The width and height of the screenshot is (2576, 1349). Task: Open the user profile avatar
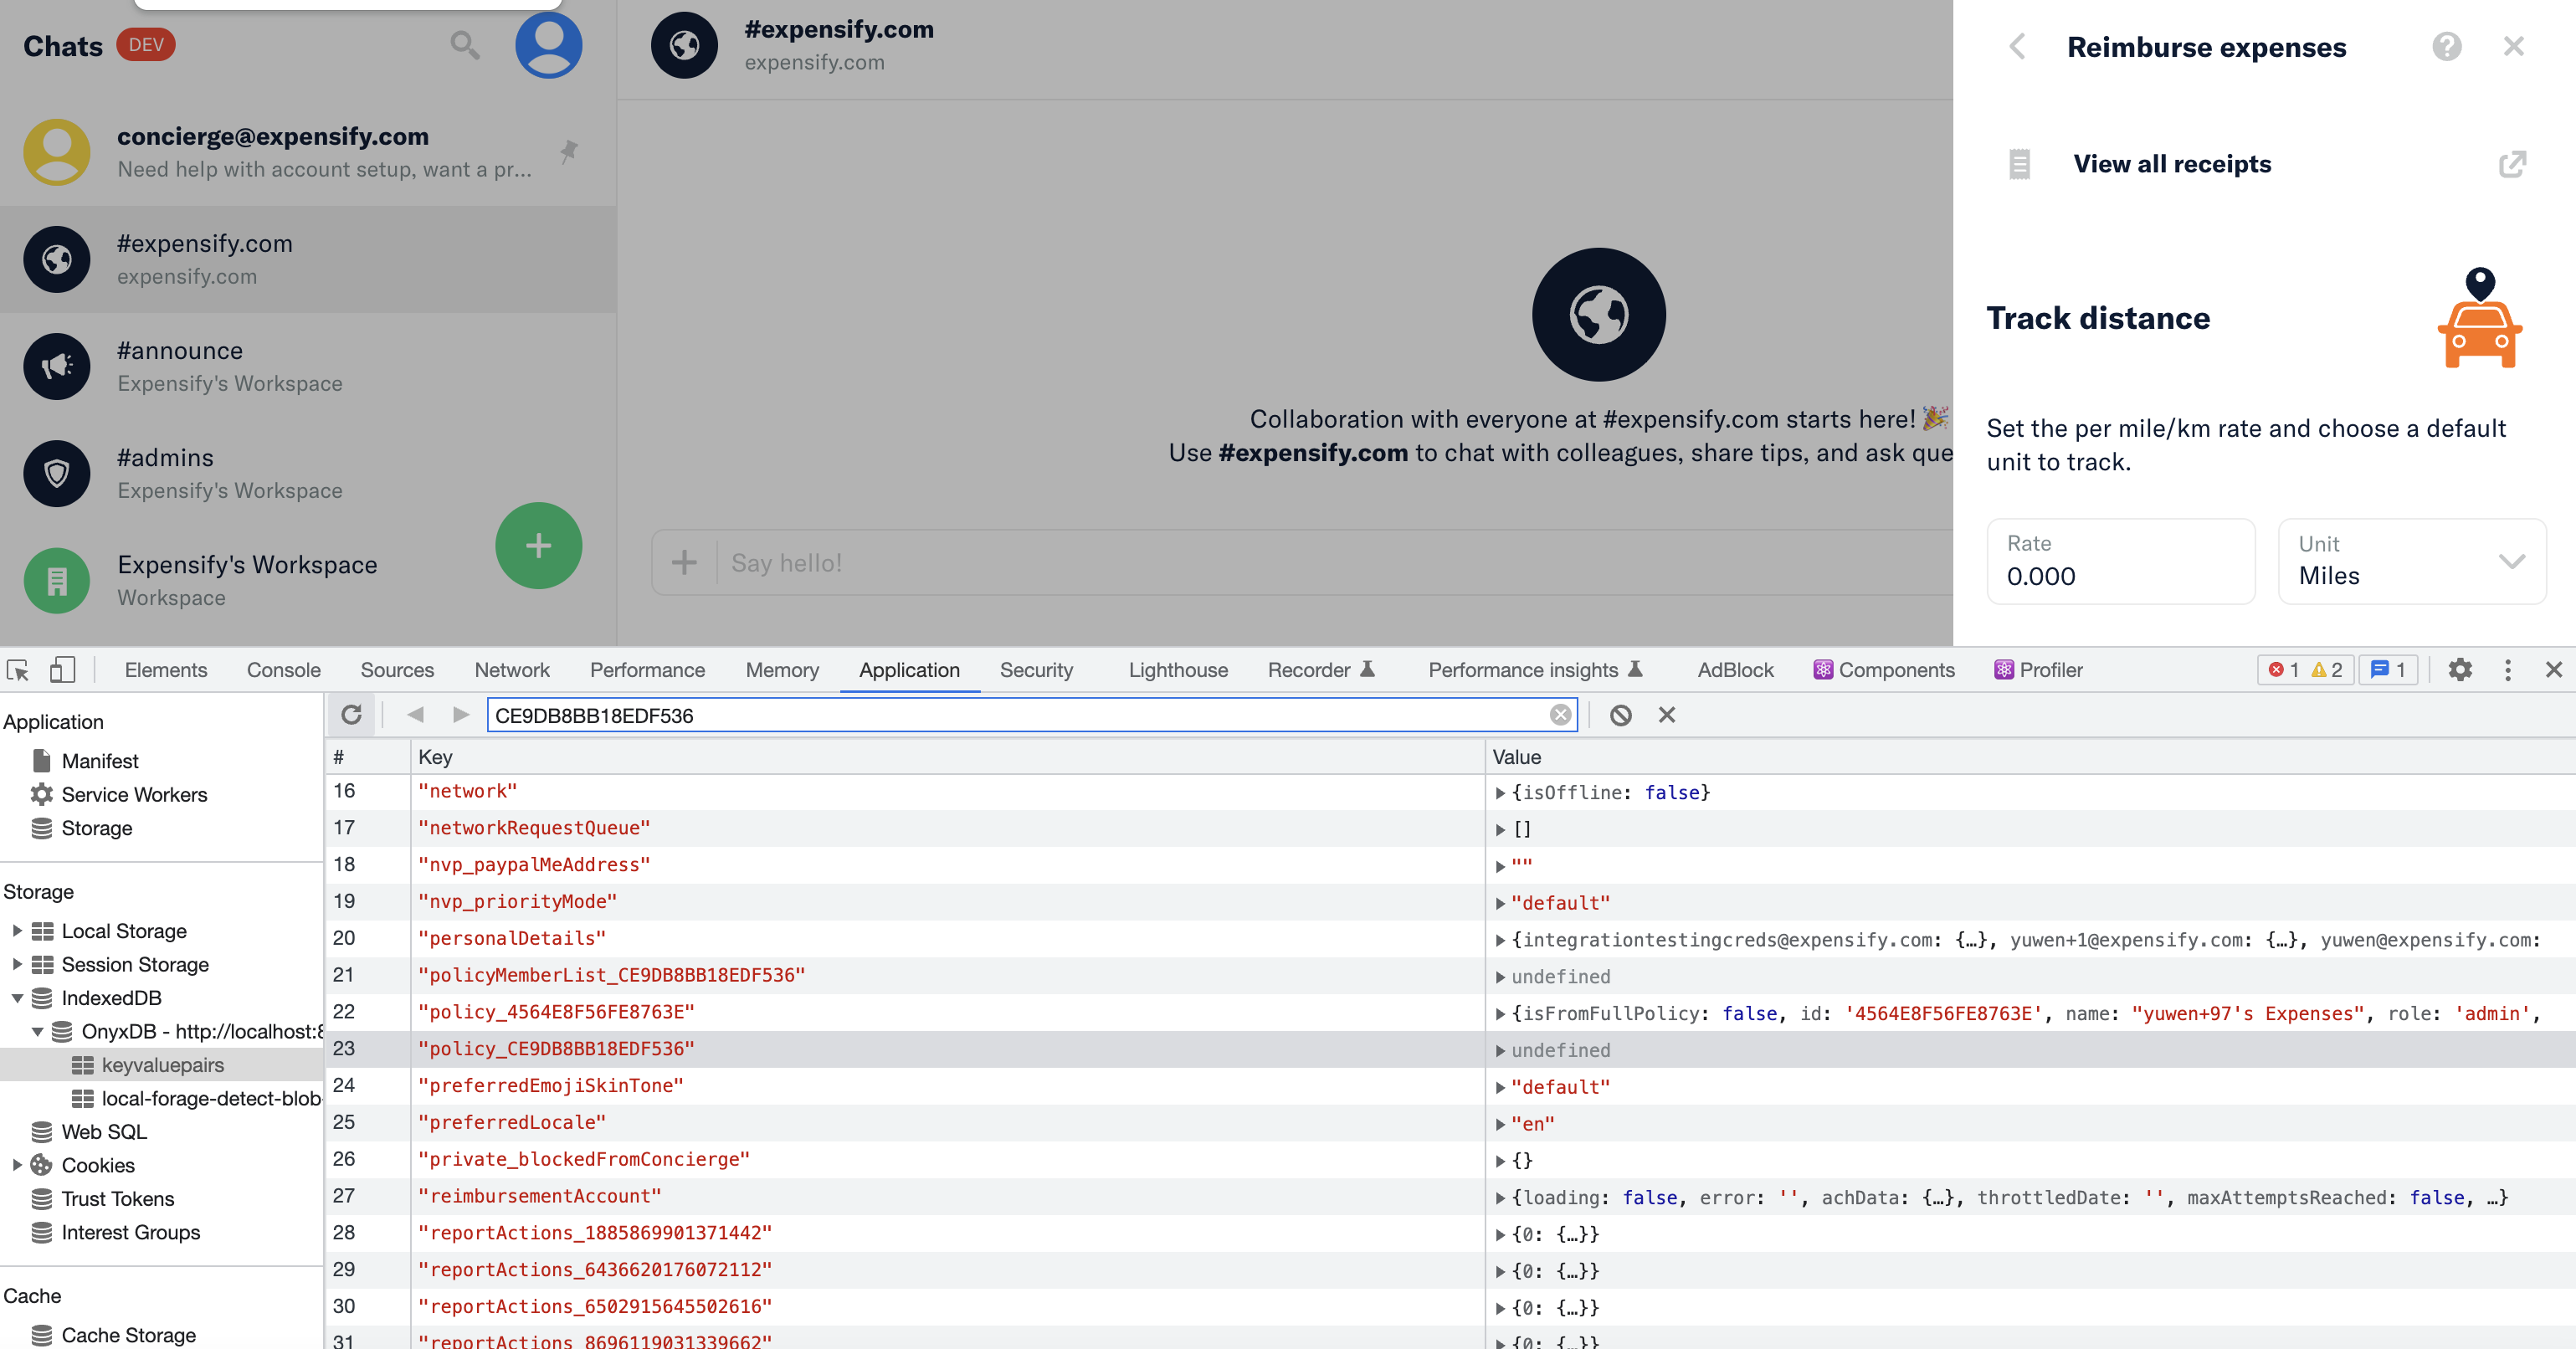point(548,45)
